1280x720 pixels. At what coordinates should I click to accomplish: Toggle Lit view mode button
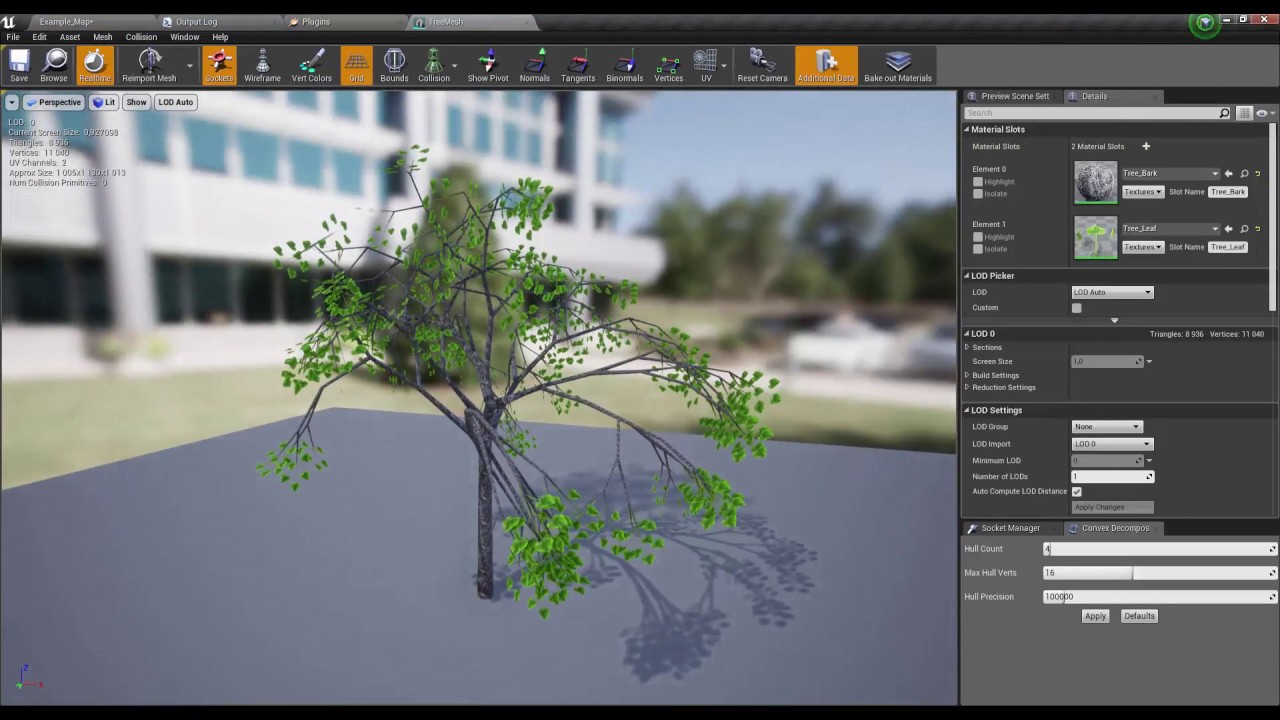[103, 102]
